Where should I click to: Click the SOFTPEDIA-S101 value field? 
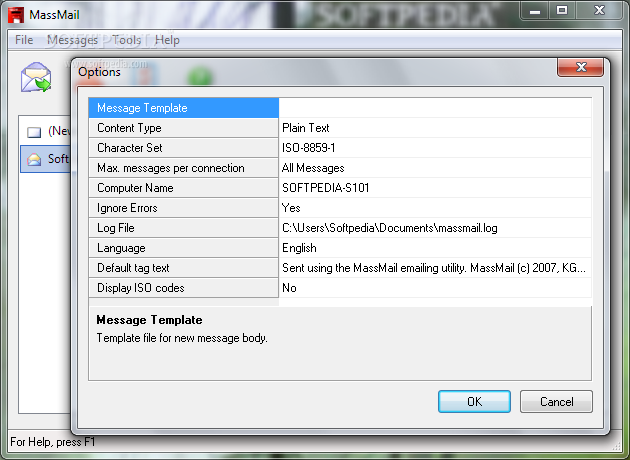point(435,188)
